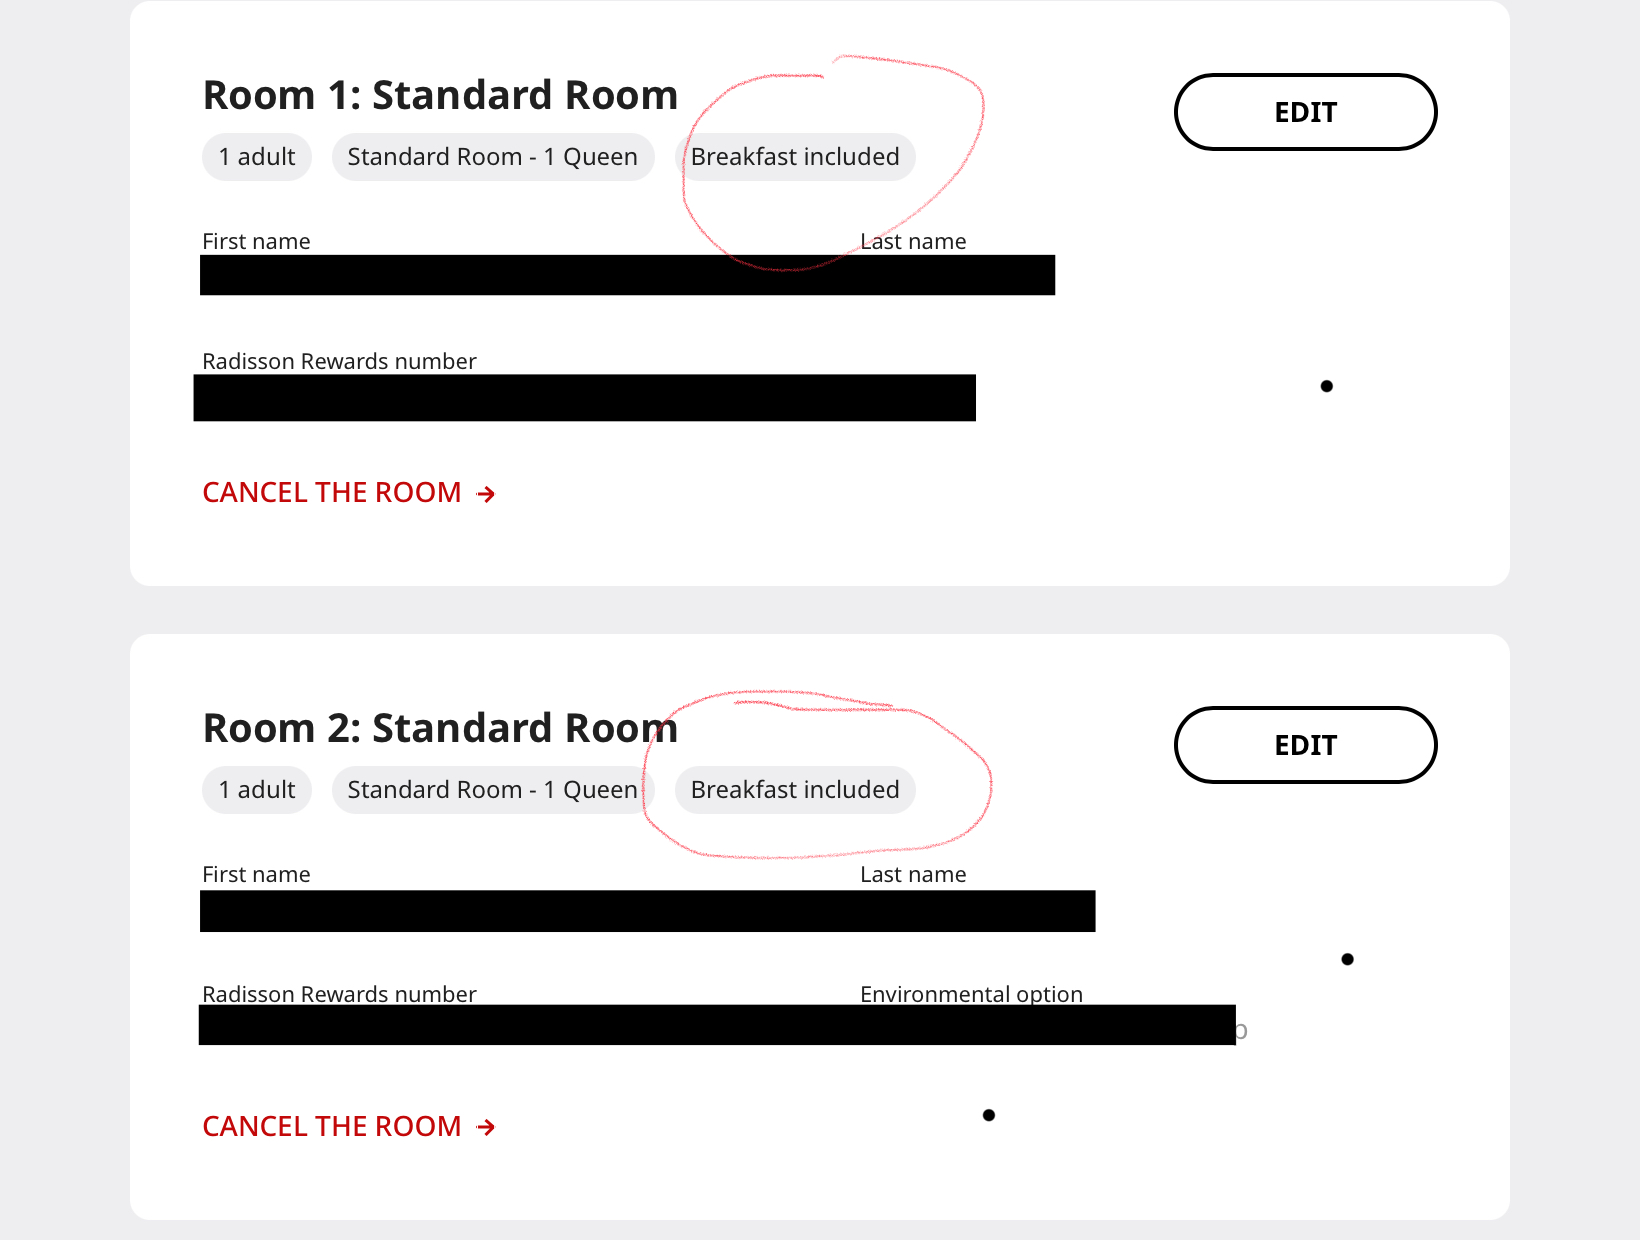Image resolution: width=1640 pixels, height=1240 pixels.
Task: Click Room 1's "Breakfast included" tag
Action: coord(795,157)
